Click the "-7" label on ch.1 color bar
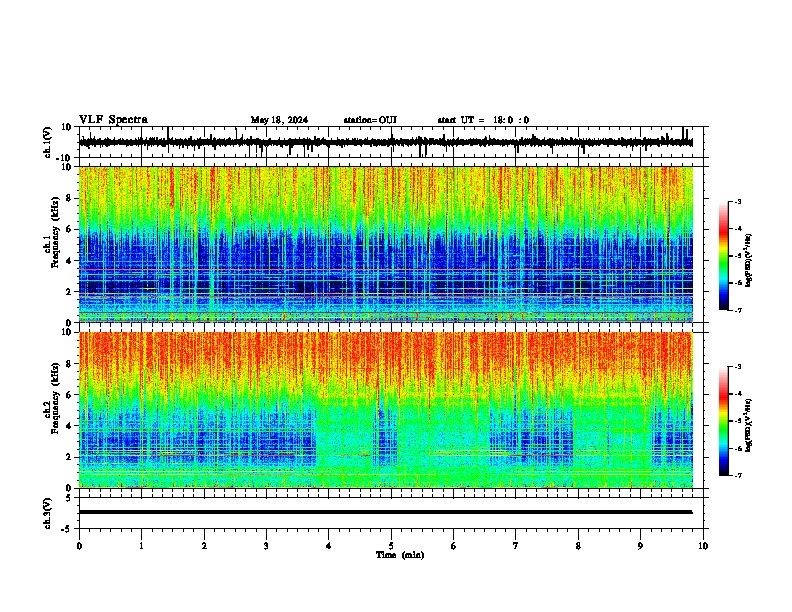The height and width of the screenshot is (612, 792). pyautogui.click(x=738, y=311)
